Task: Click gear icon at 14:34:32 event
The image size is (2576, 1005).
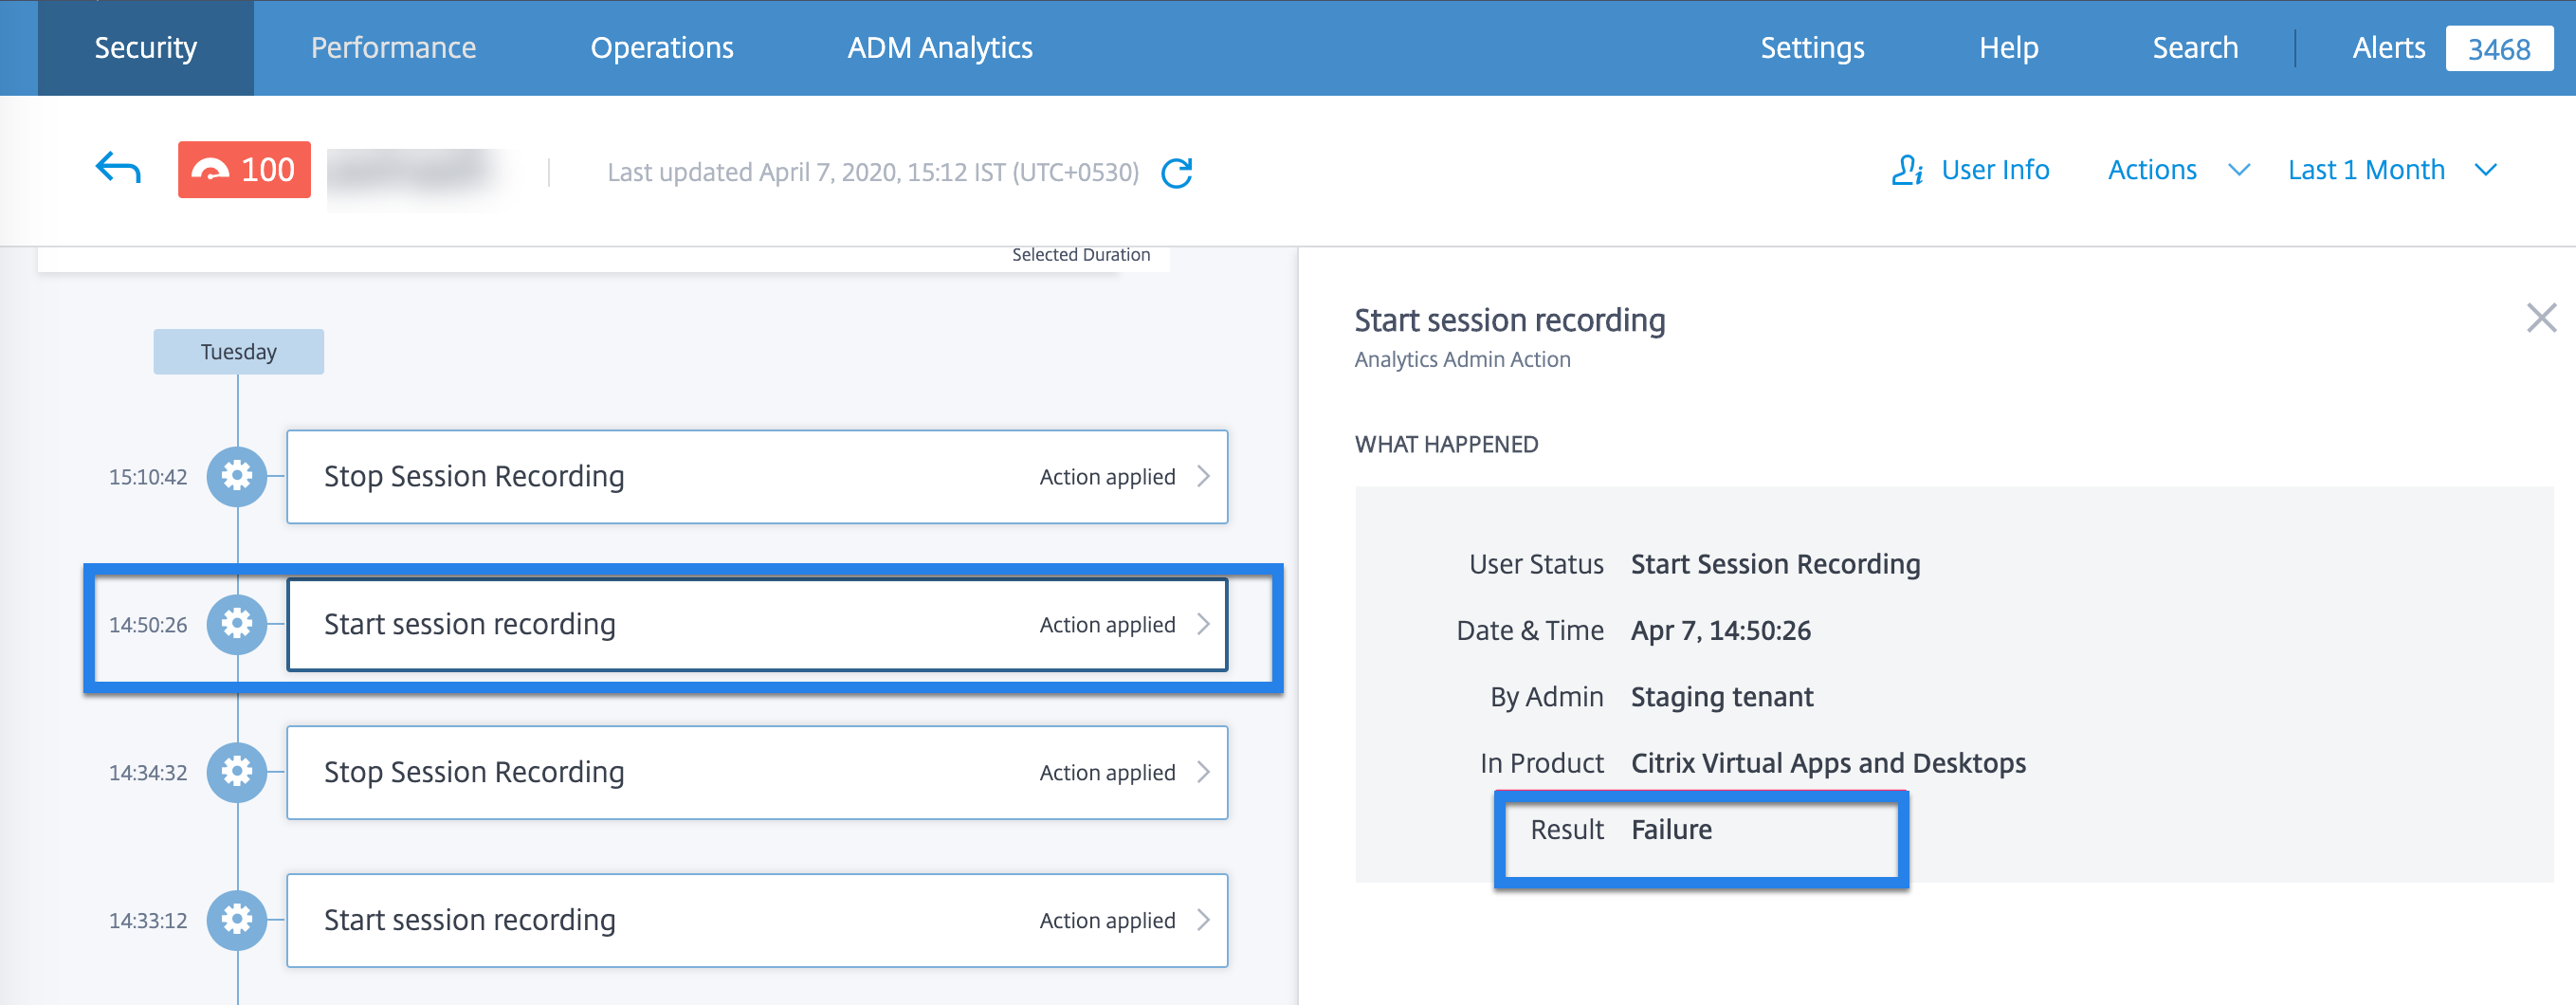Action: tap(237, 772)
